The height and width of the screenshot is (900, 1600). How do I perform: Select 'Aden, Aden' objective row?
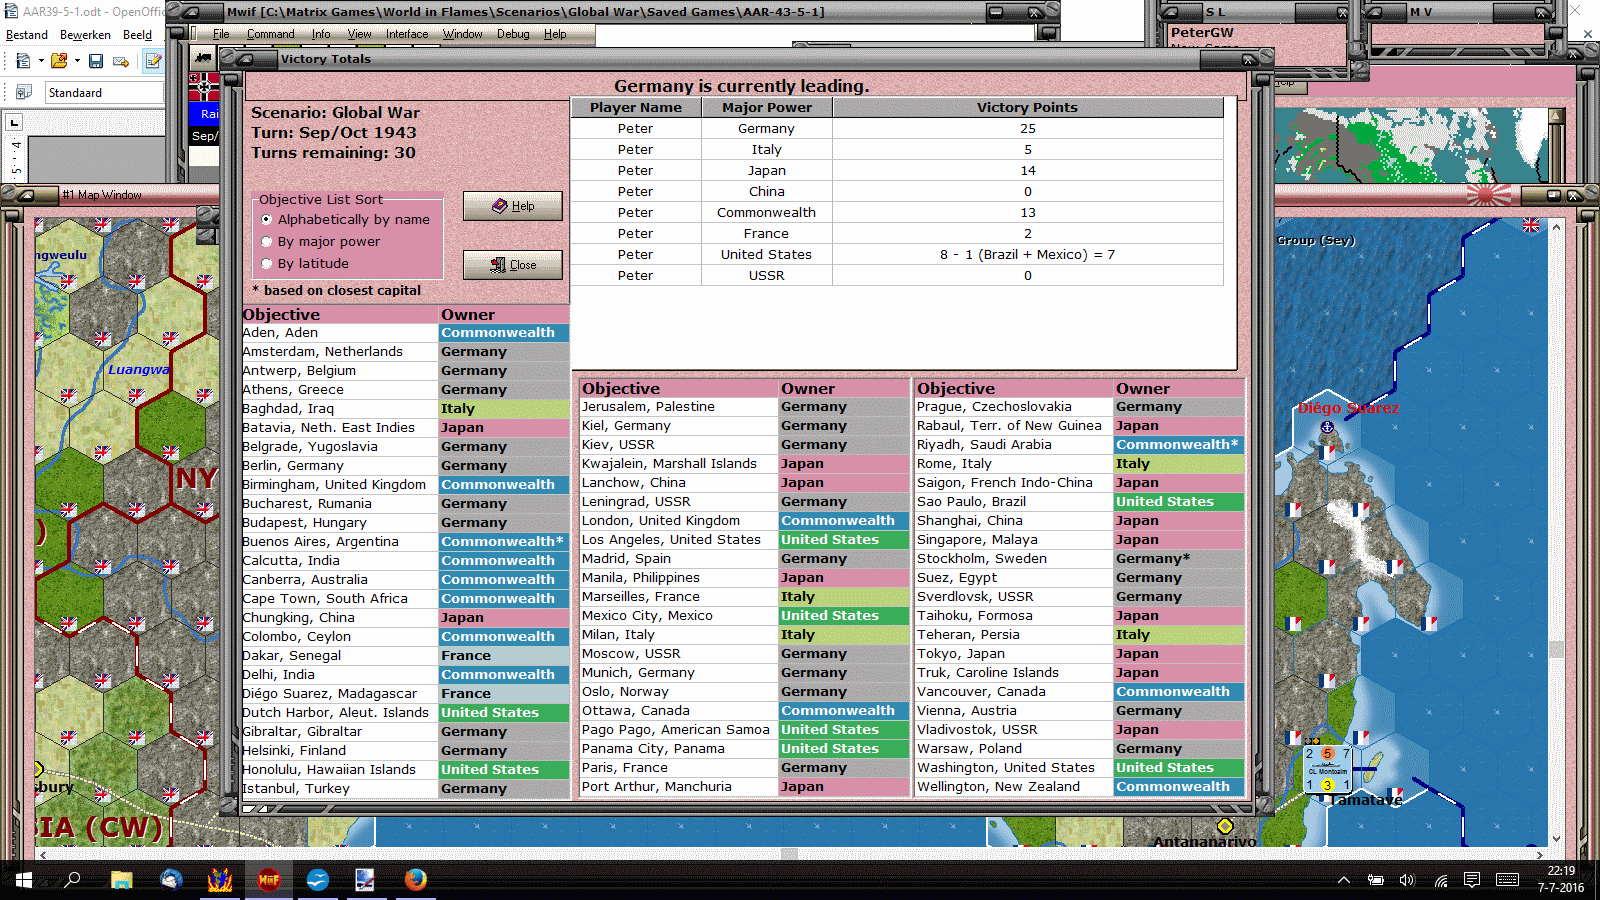(405, 333)
